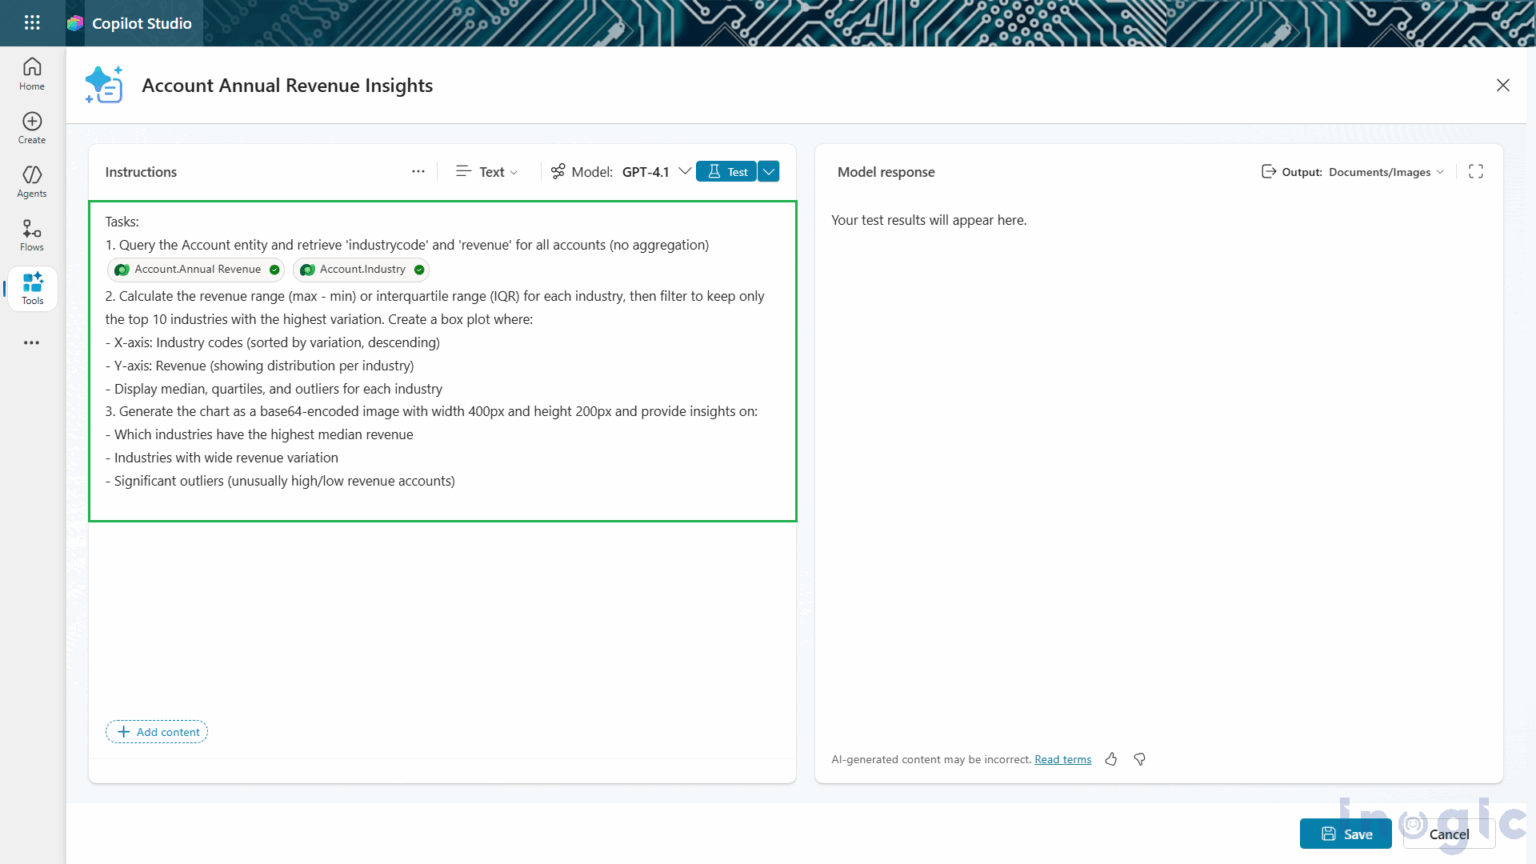Image resolution: width=1536 pixels, height=864 pixels.
Task: Open more sidebar options via ellipsis
Action: click(x=31, y=343)
